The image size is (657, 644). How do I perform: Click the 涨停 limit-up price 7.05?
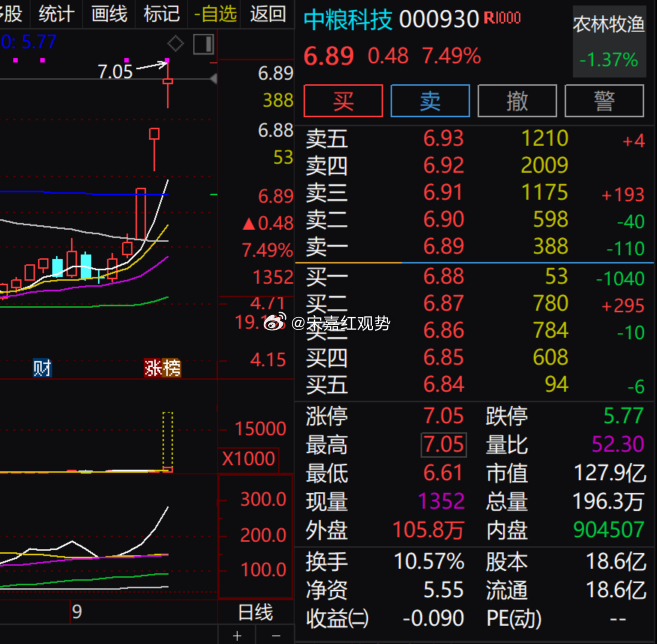click(443, 416)
